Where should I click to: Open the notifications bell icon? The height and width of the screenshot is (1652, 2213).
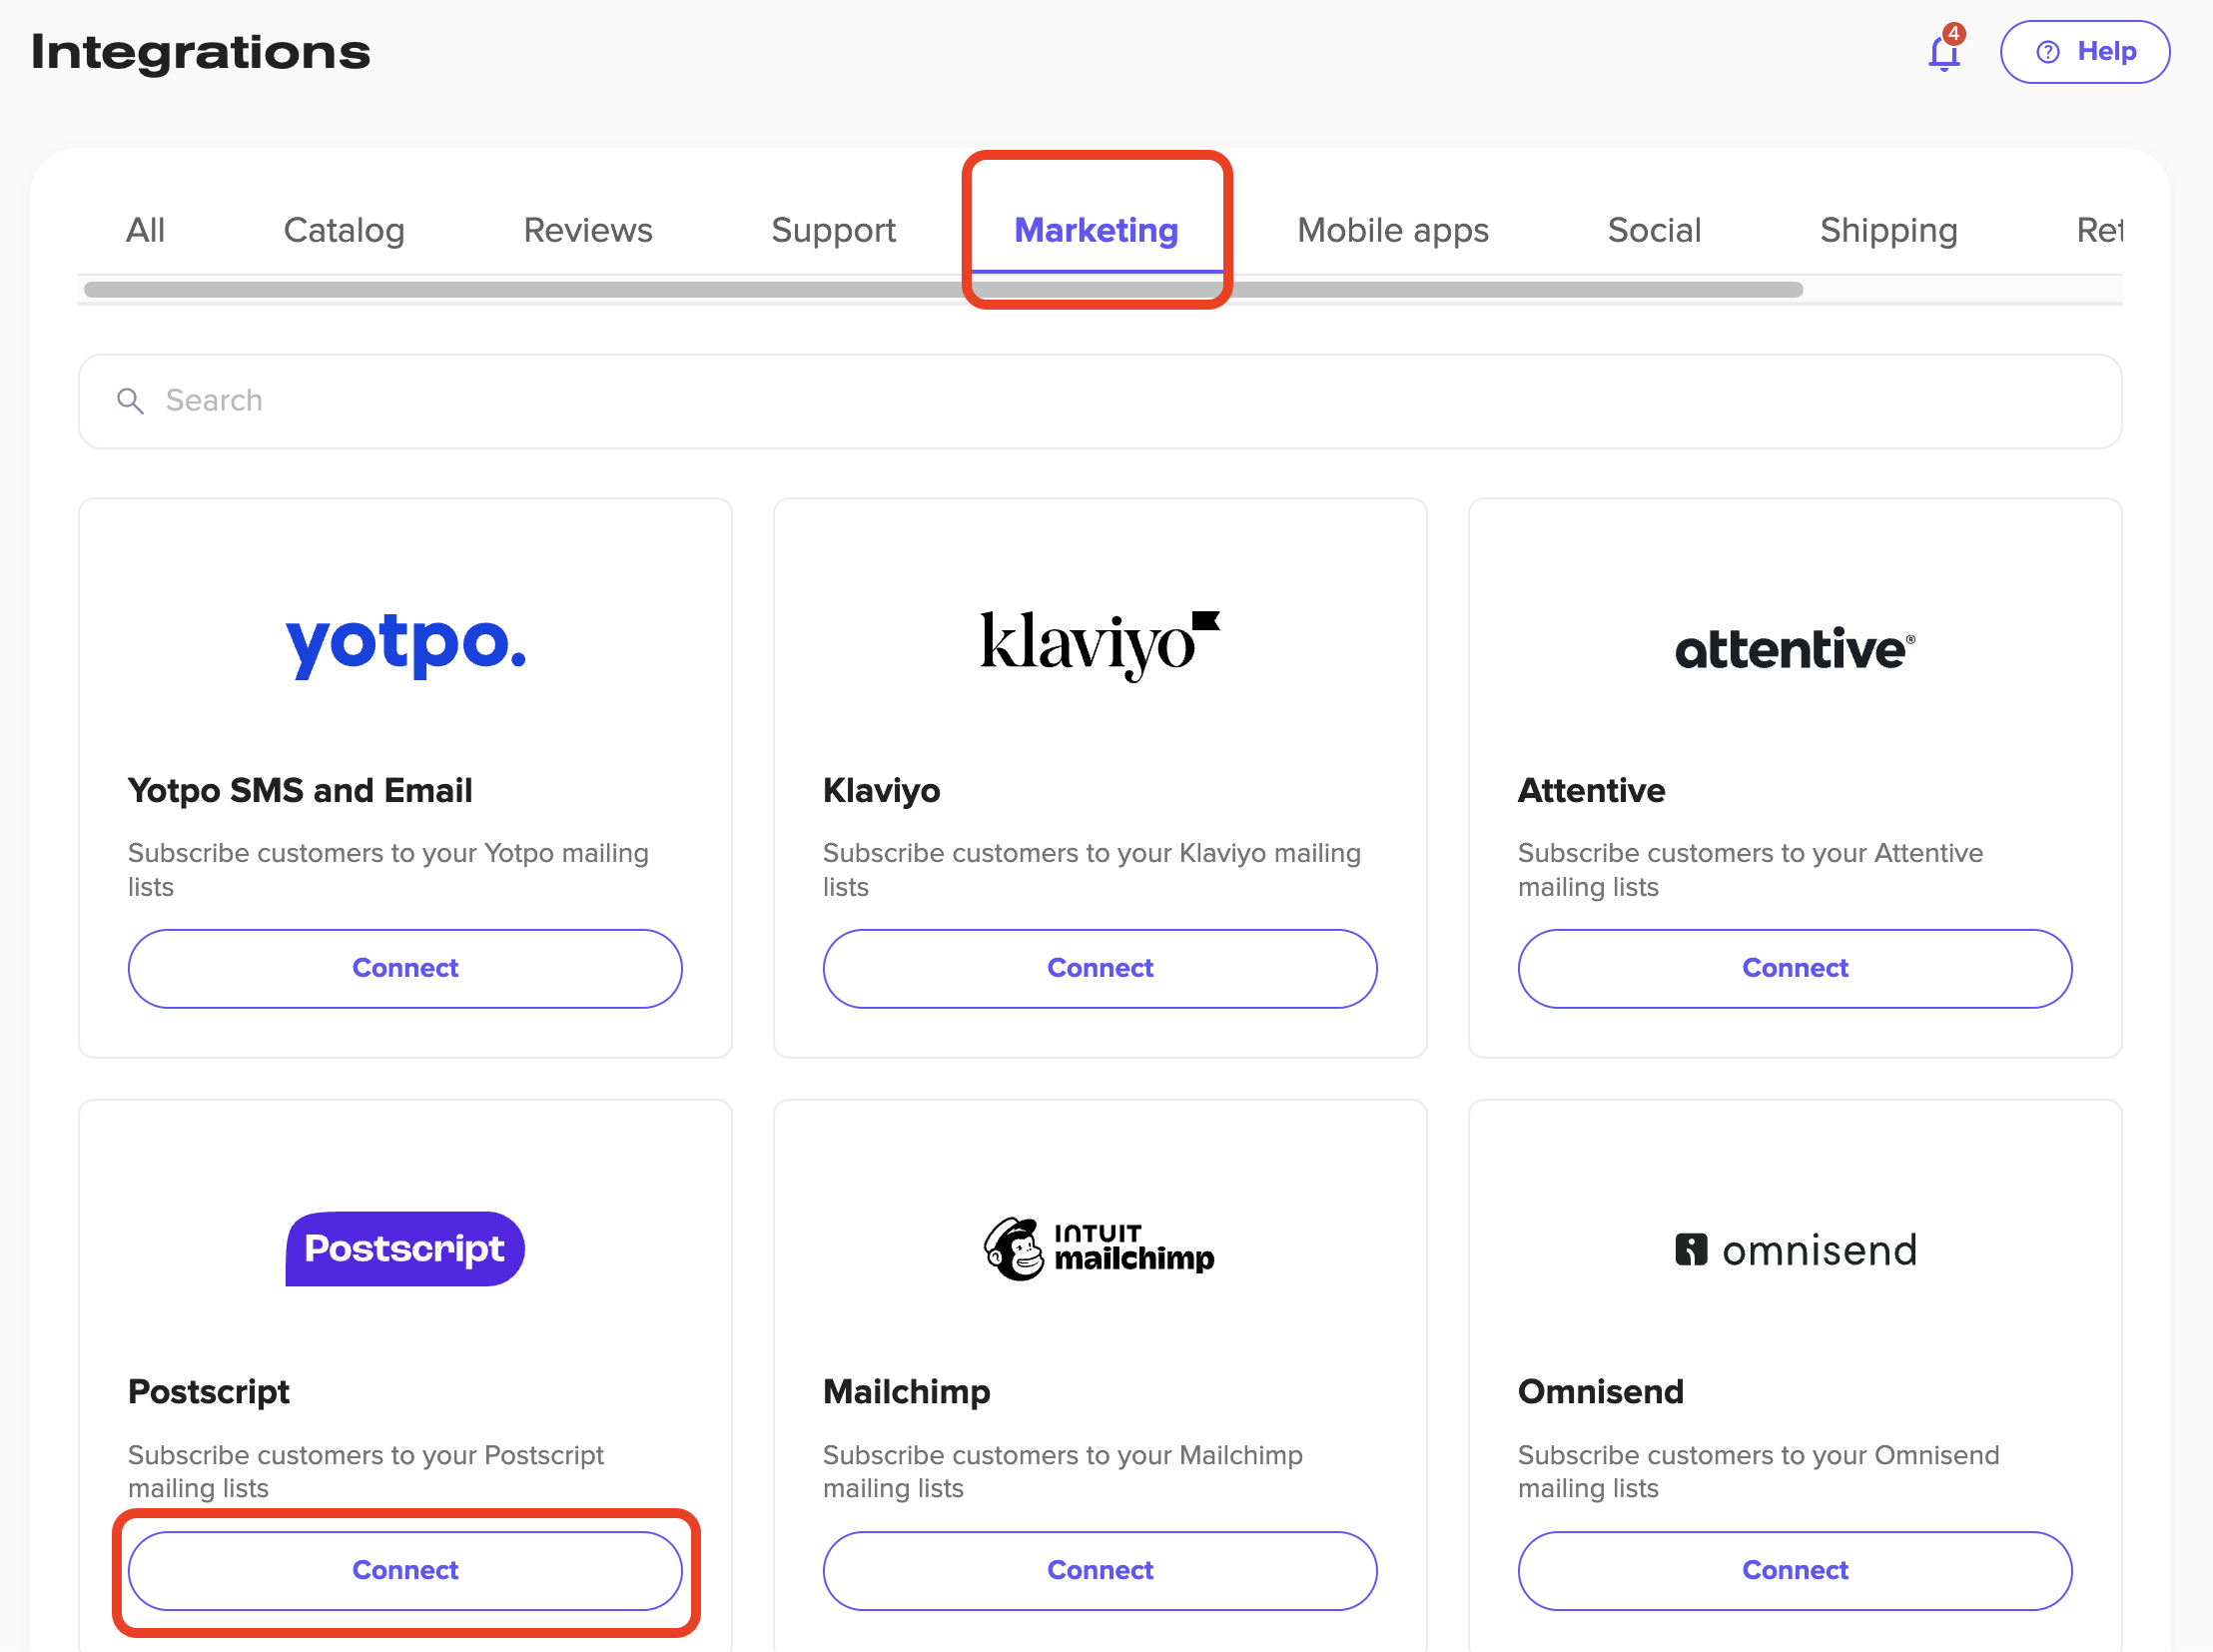pos(1943,52)
